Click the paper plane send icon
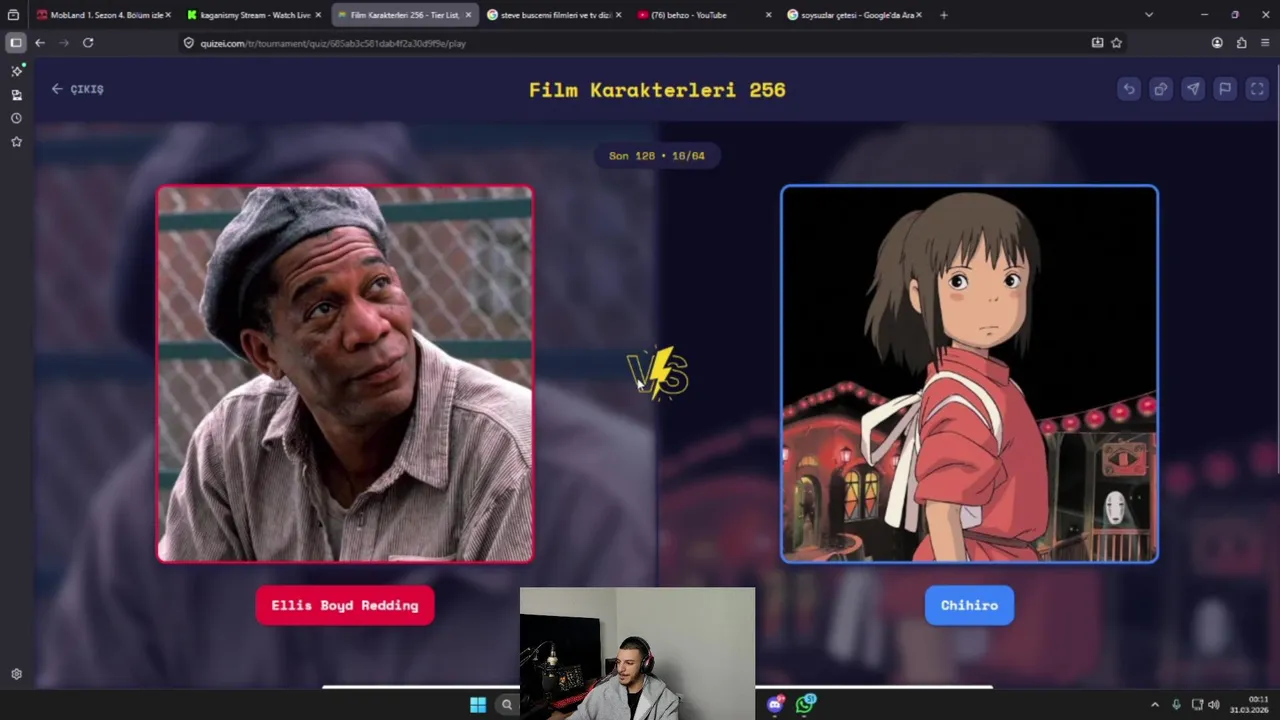This screenshot has height=720, width=1280. [1193, 89]
